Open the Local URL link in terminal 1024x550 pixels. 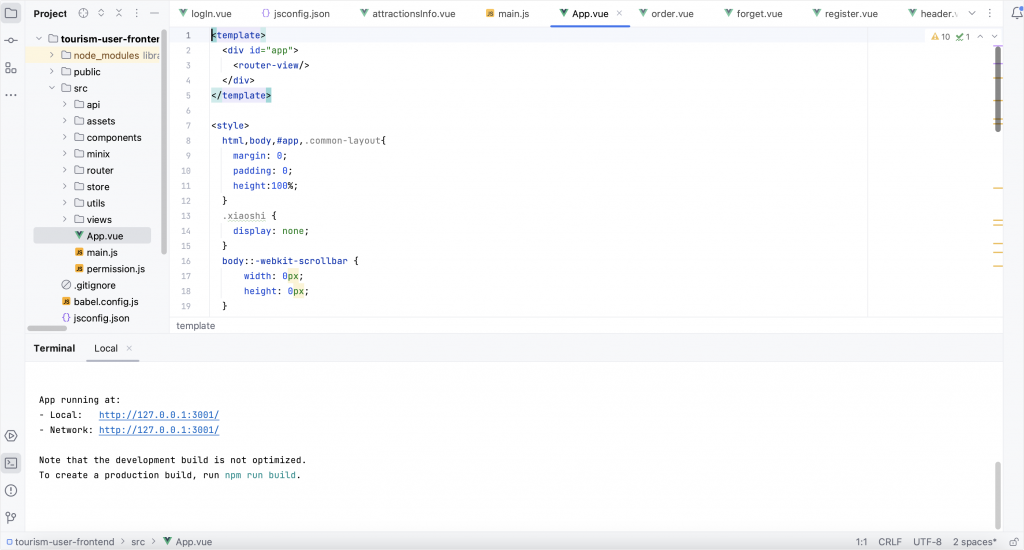point(158,415)
